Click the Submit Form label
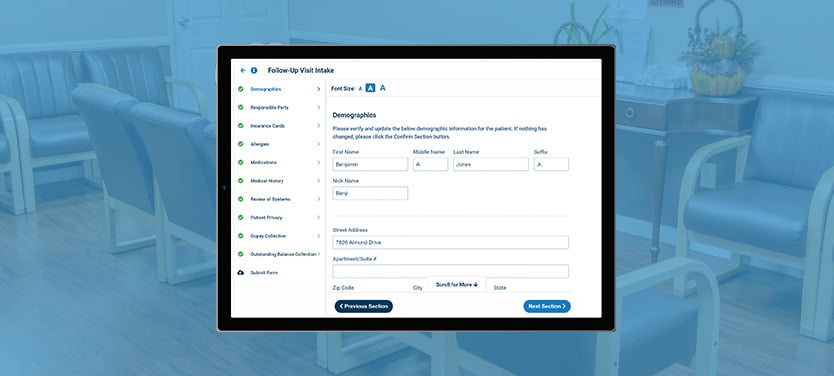The image size is (834, 376). click(264, 272)
